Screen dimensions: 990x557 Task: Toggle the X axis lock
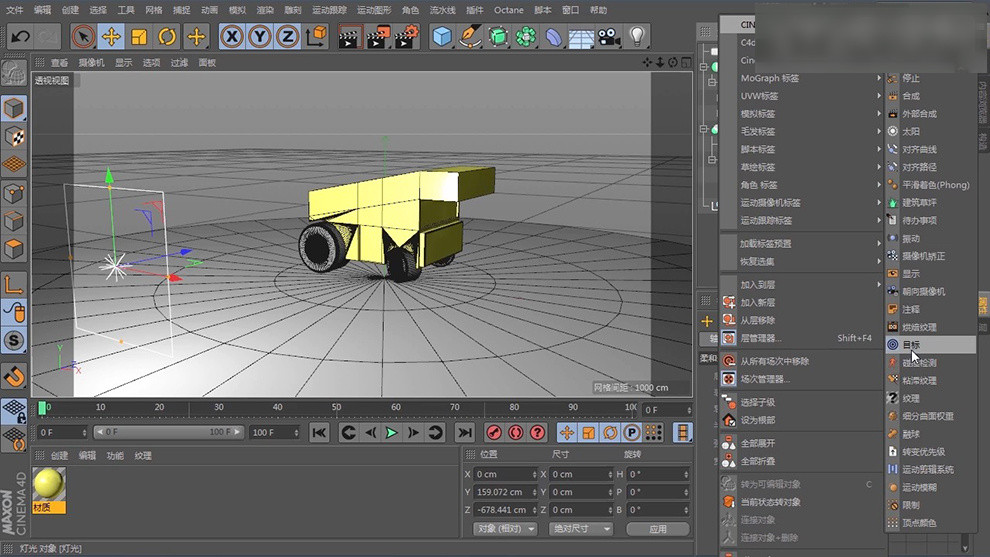click(232, 37)
